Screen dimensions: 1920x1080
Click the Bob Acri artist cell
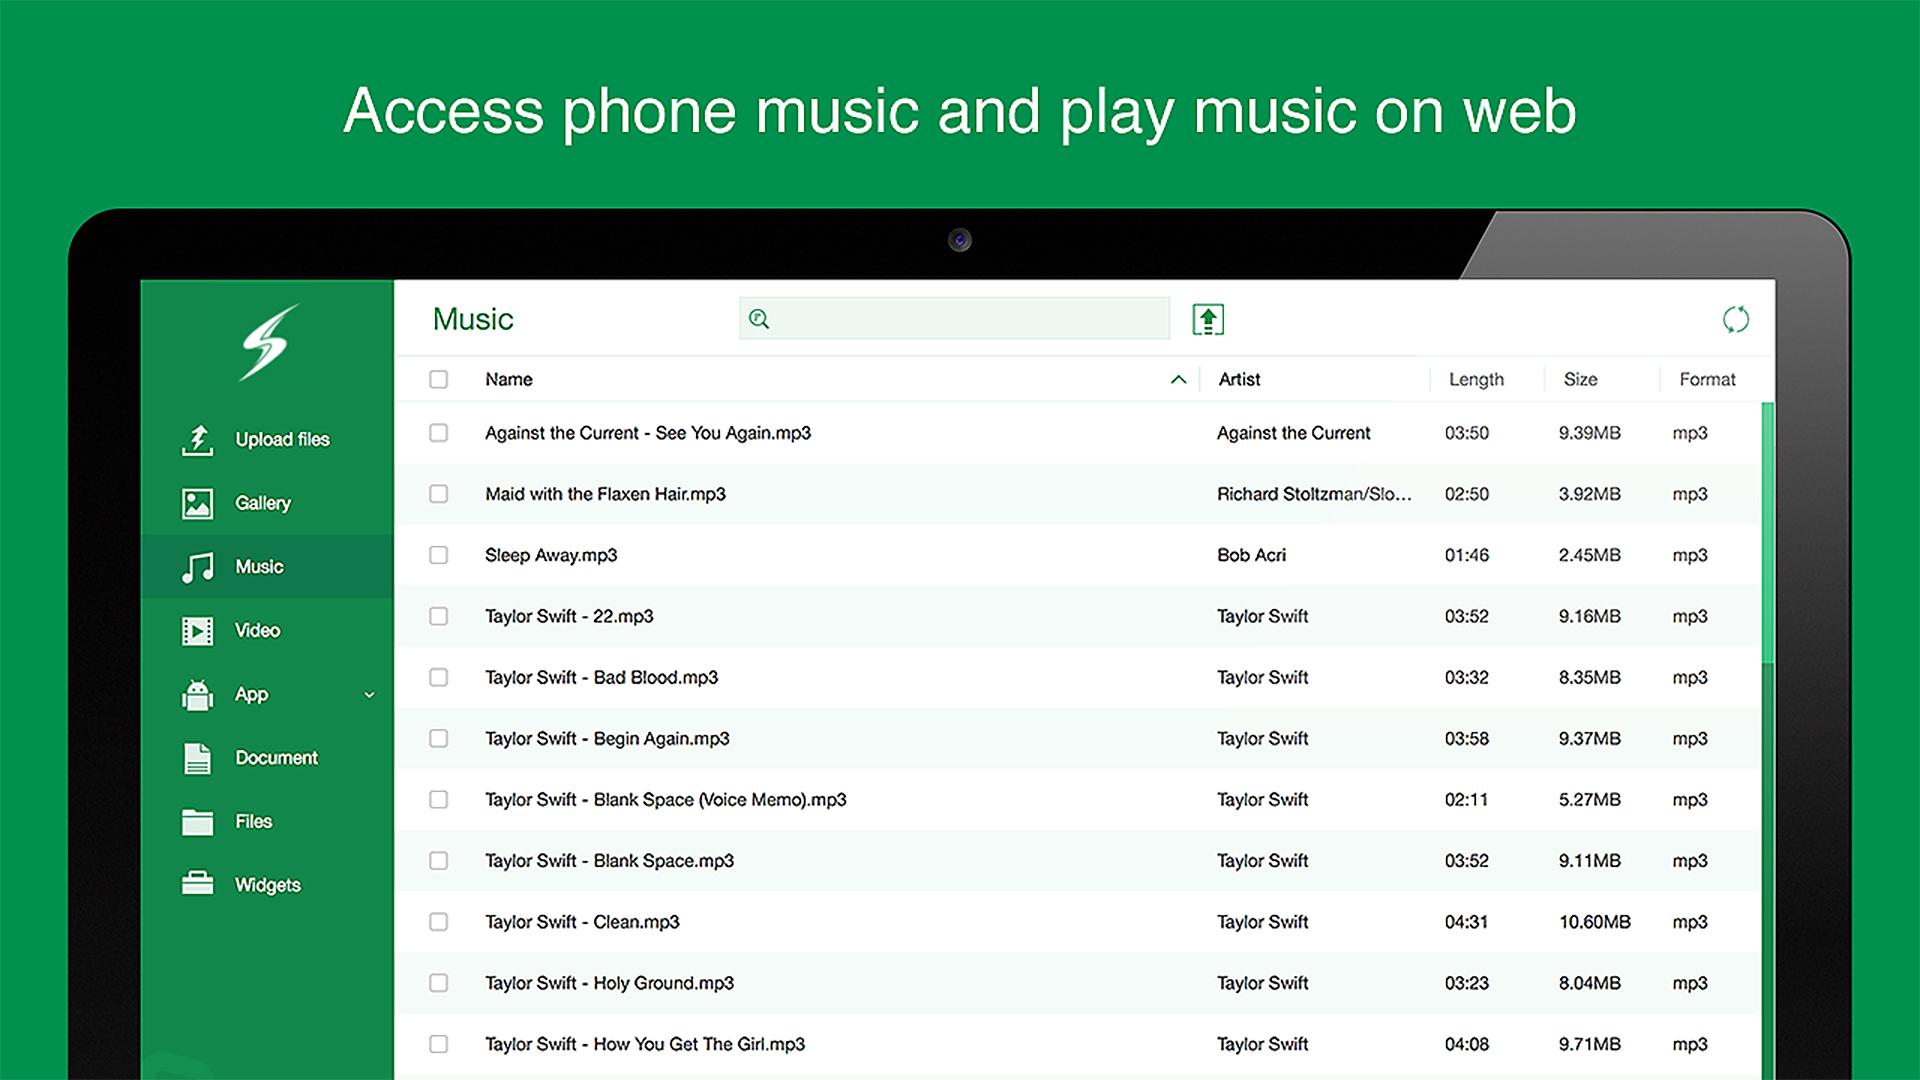(x=1251, y=555)
